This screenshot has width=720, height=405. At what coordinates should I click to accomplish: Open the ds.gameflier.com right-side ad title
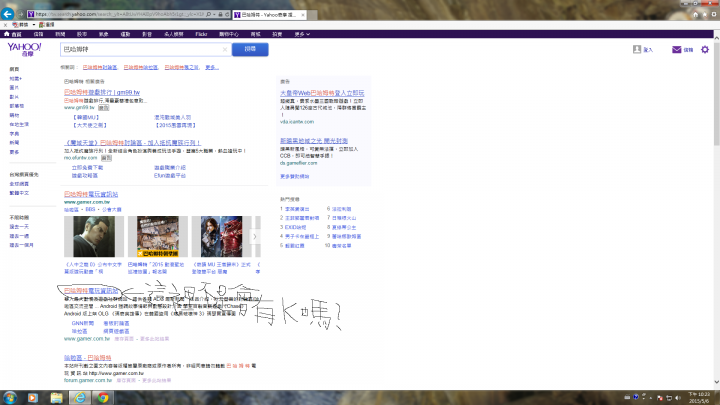tap(314, 141)
